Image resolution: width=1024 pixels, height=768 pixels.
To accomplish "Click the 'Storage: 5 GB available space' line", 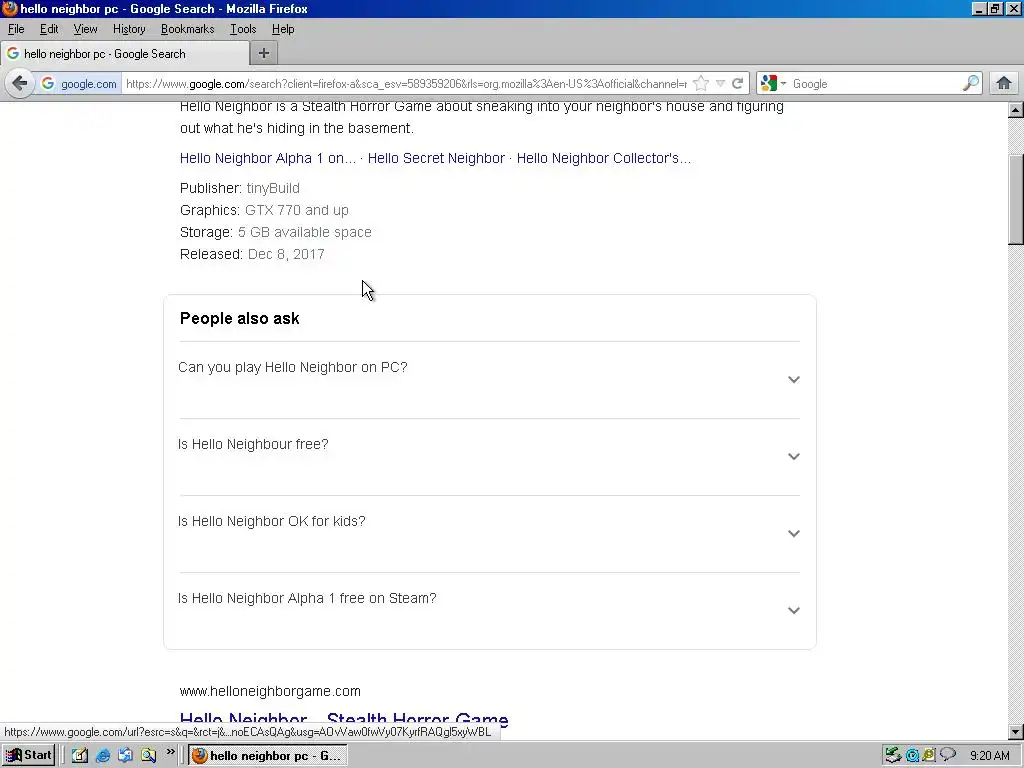I will coord(276,232).
